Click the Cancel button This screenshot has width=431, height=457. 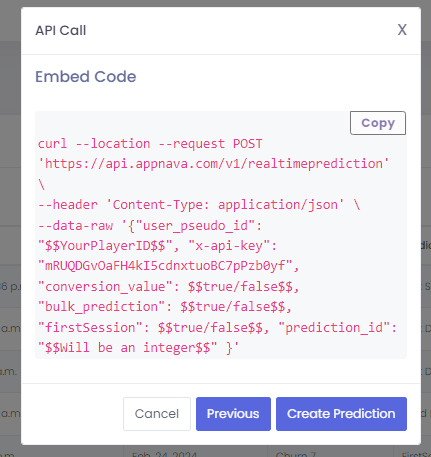tap(157, 414)
